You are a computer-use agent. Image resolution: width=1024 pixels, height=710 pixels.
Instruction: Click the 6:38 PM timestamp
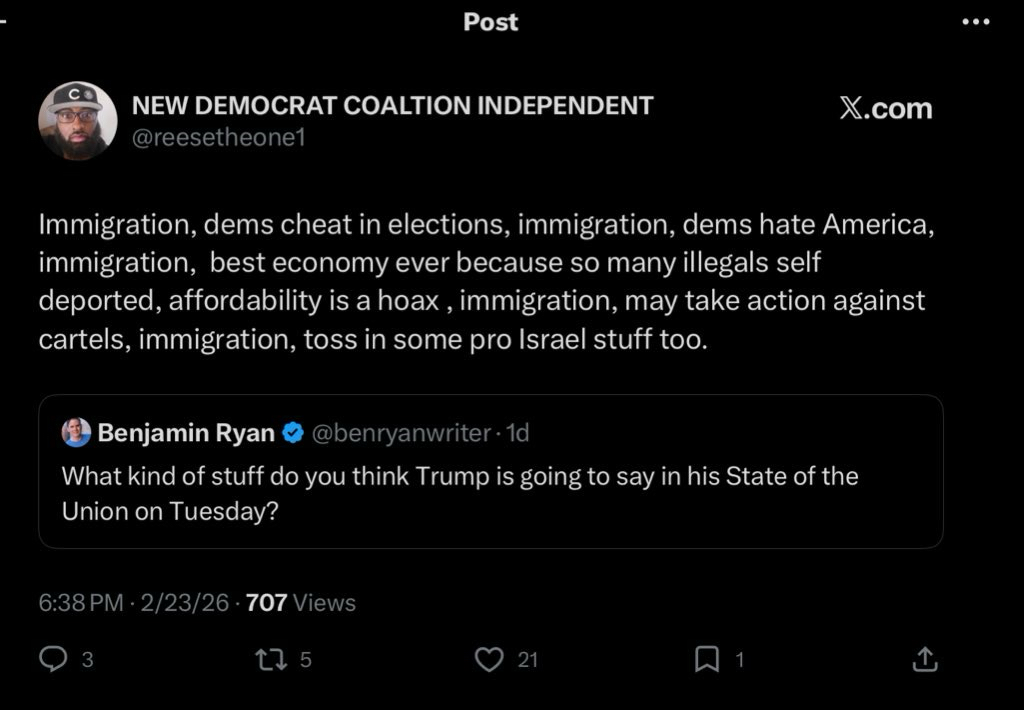click(x=80, y=602)
